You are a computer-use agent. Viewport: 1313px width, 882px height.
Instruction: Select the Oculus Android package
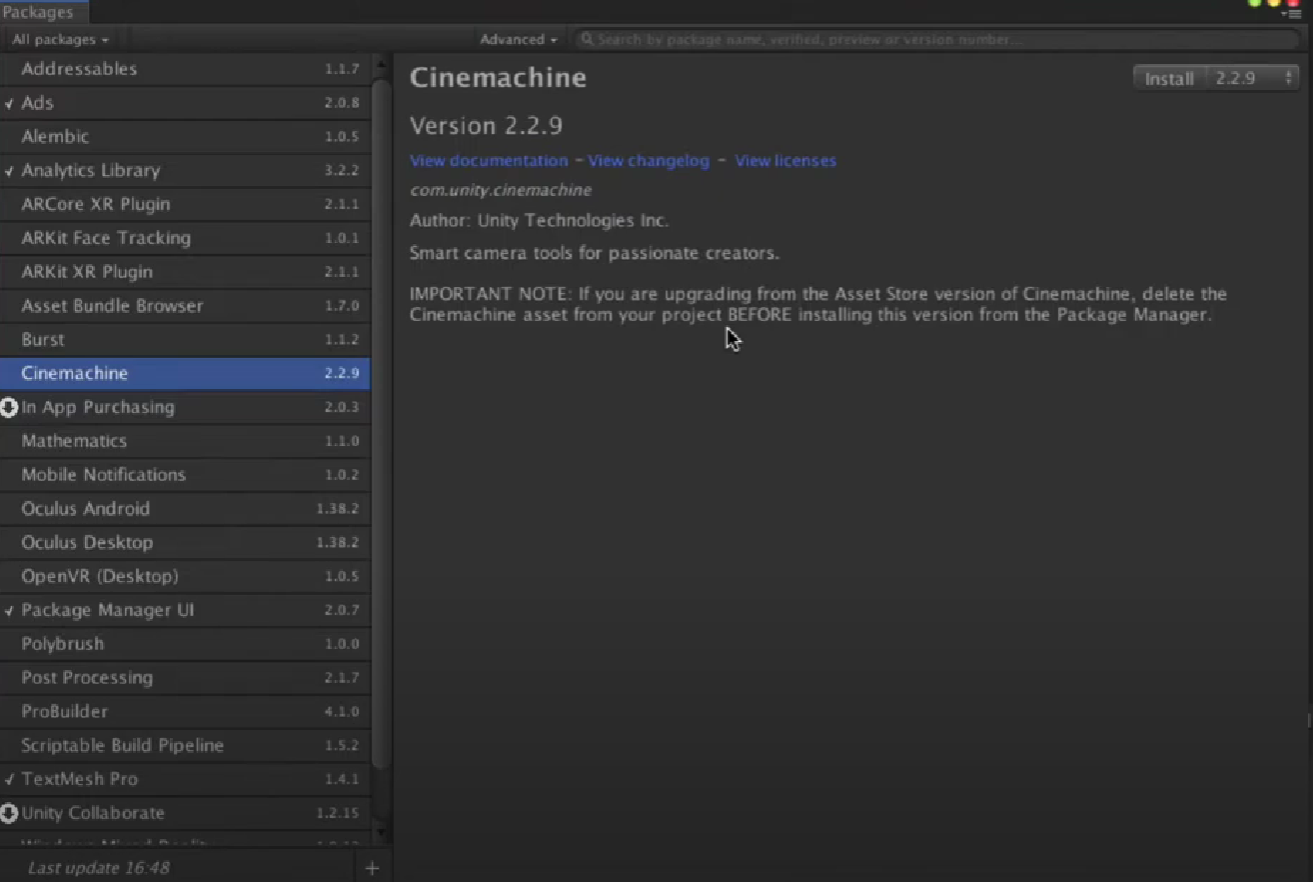(185, 509)
